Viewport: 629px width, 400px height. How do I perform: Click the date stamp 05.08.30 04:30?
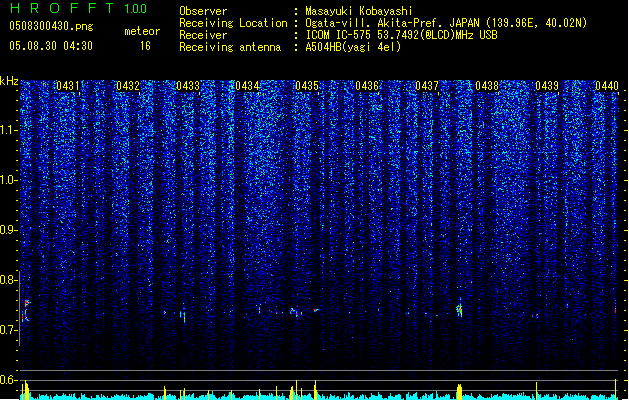(x=51, y=46)
